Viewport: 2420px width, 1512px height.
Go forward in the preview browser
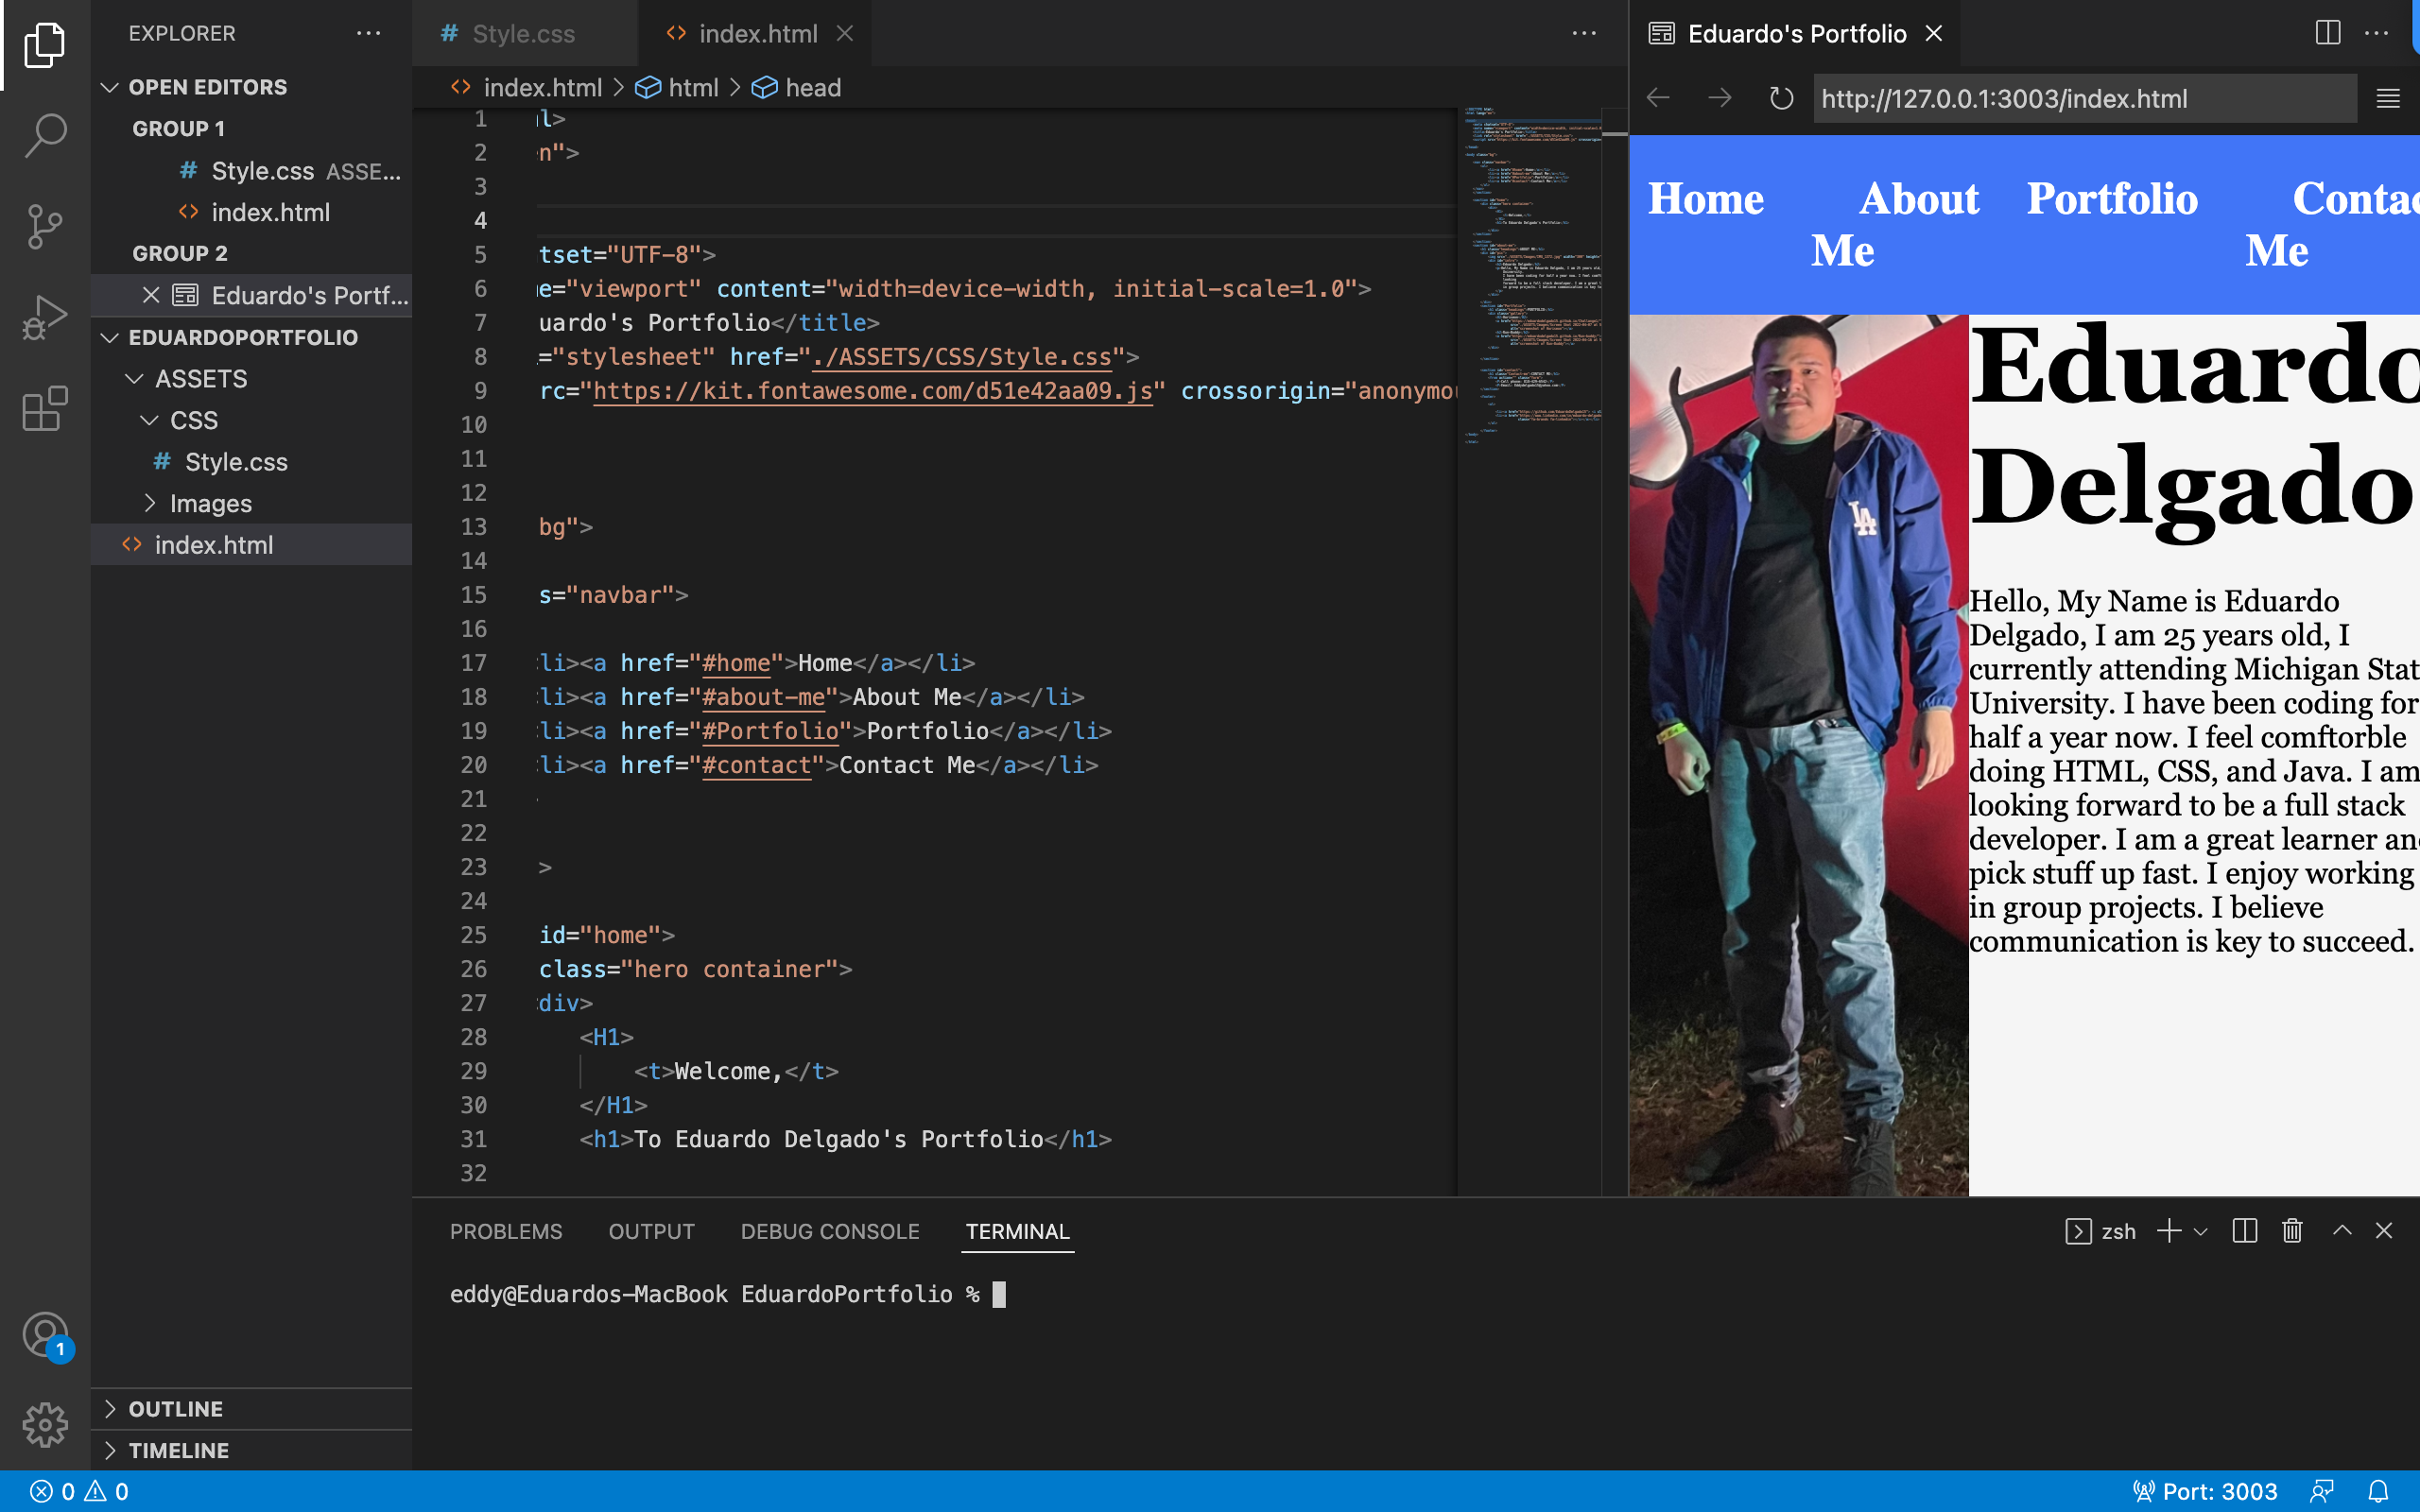pyautogui.click(x=1720, y=98)
